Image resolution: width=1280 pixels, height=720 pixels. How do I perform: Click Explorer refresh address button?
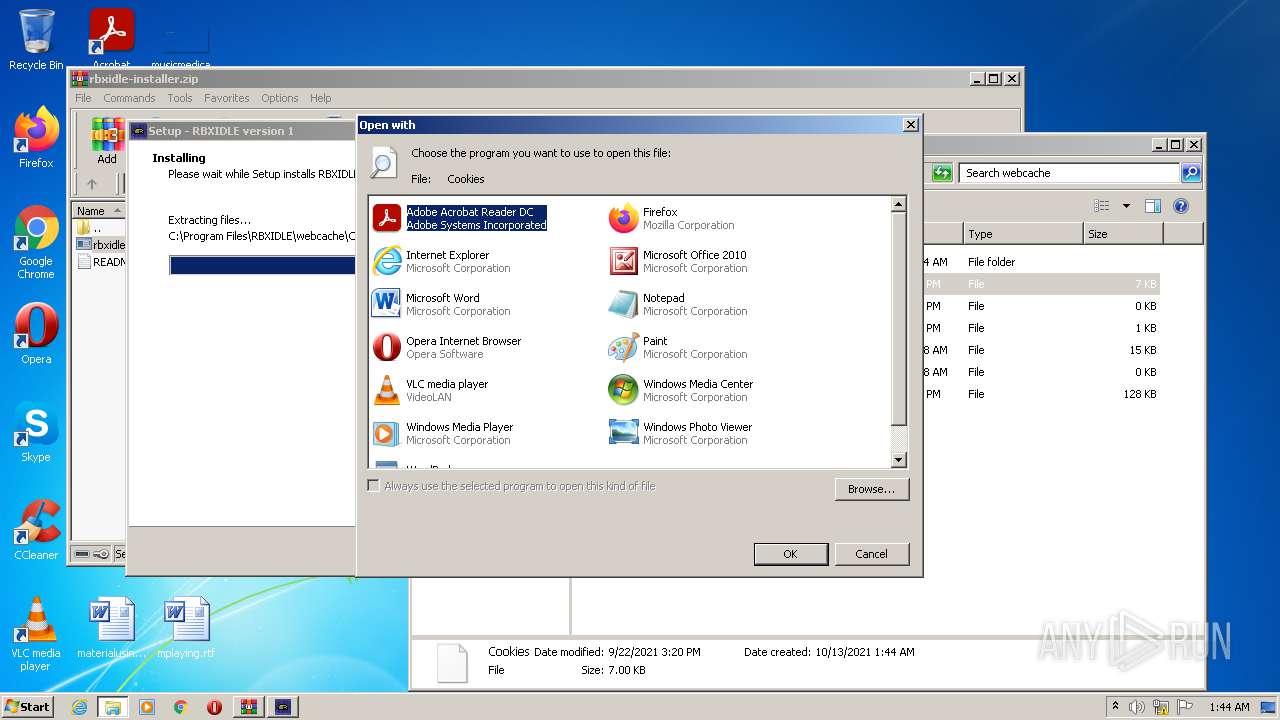pos(942,173)
